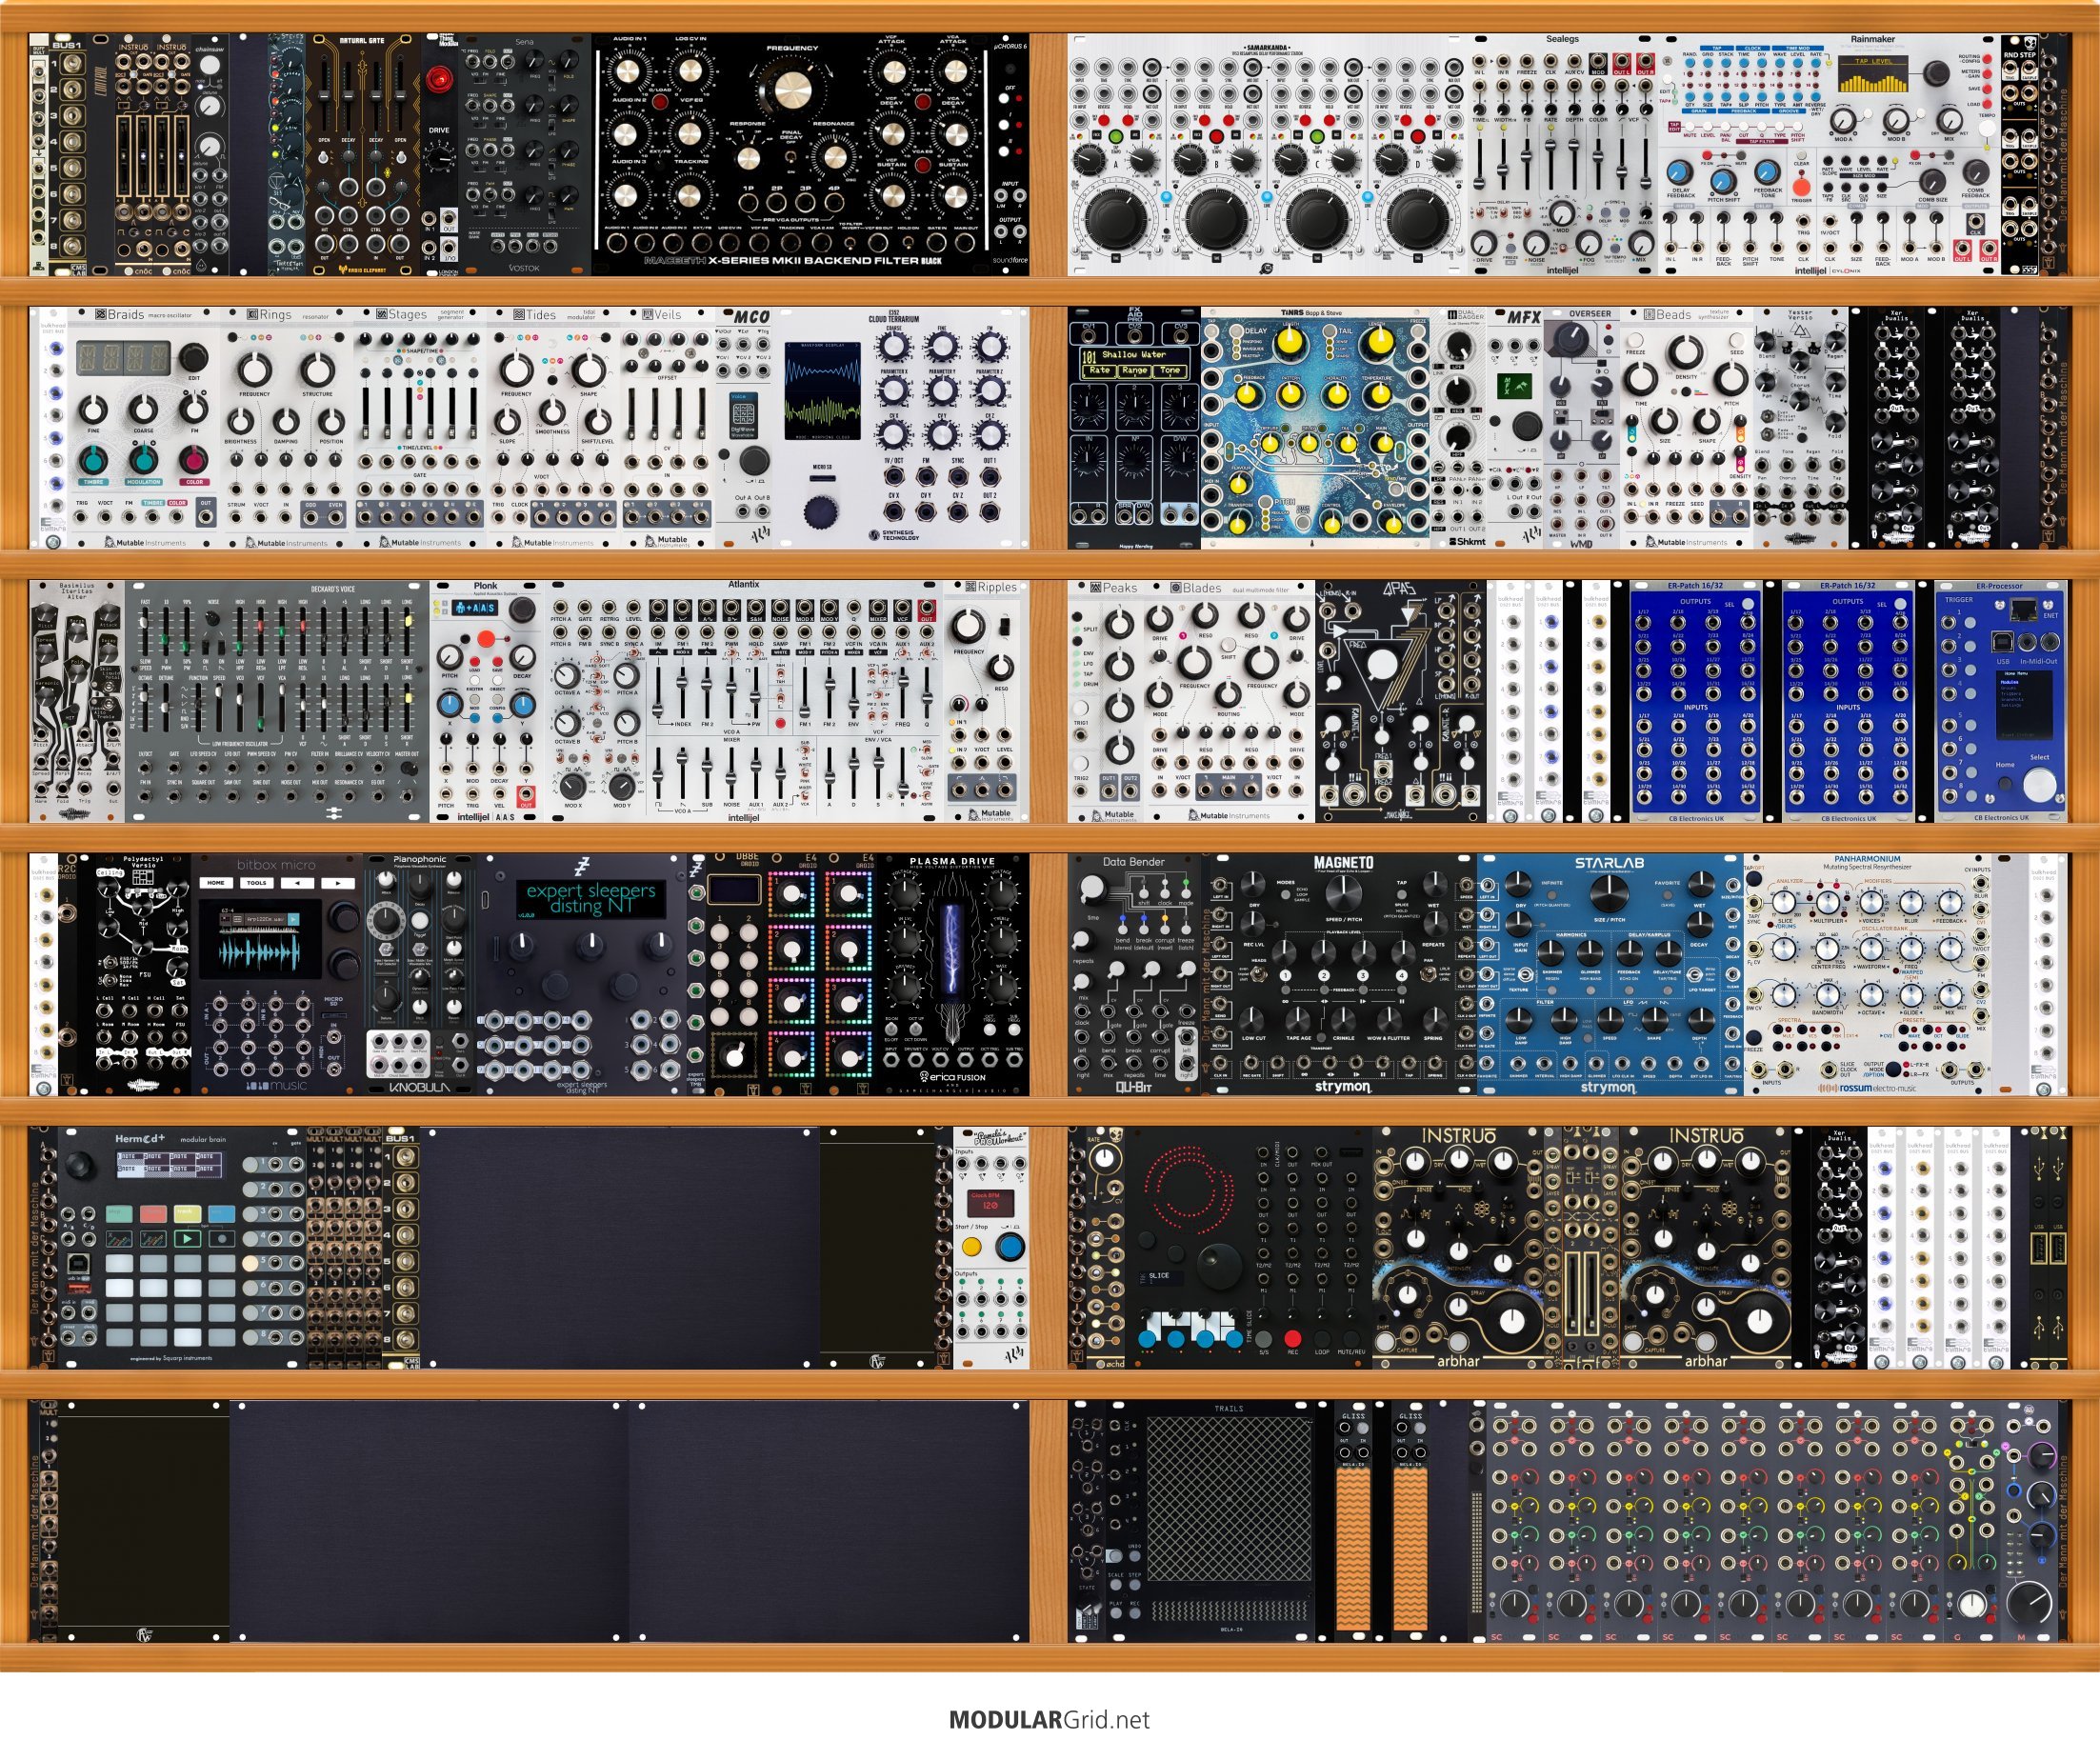Image resolution: width=2100 pixels, height=1740 pixels.
Task: Click the red COLOR knob on Braids
Action: coord(193,460)
